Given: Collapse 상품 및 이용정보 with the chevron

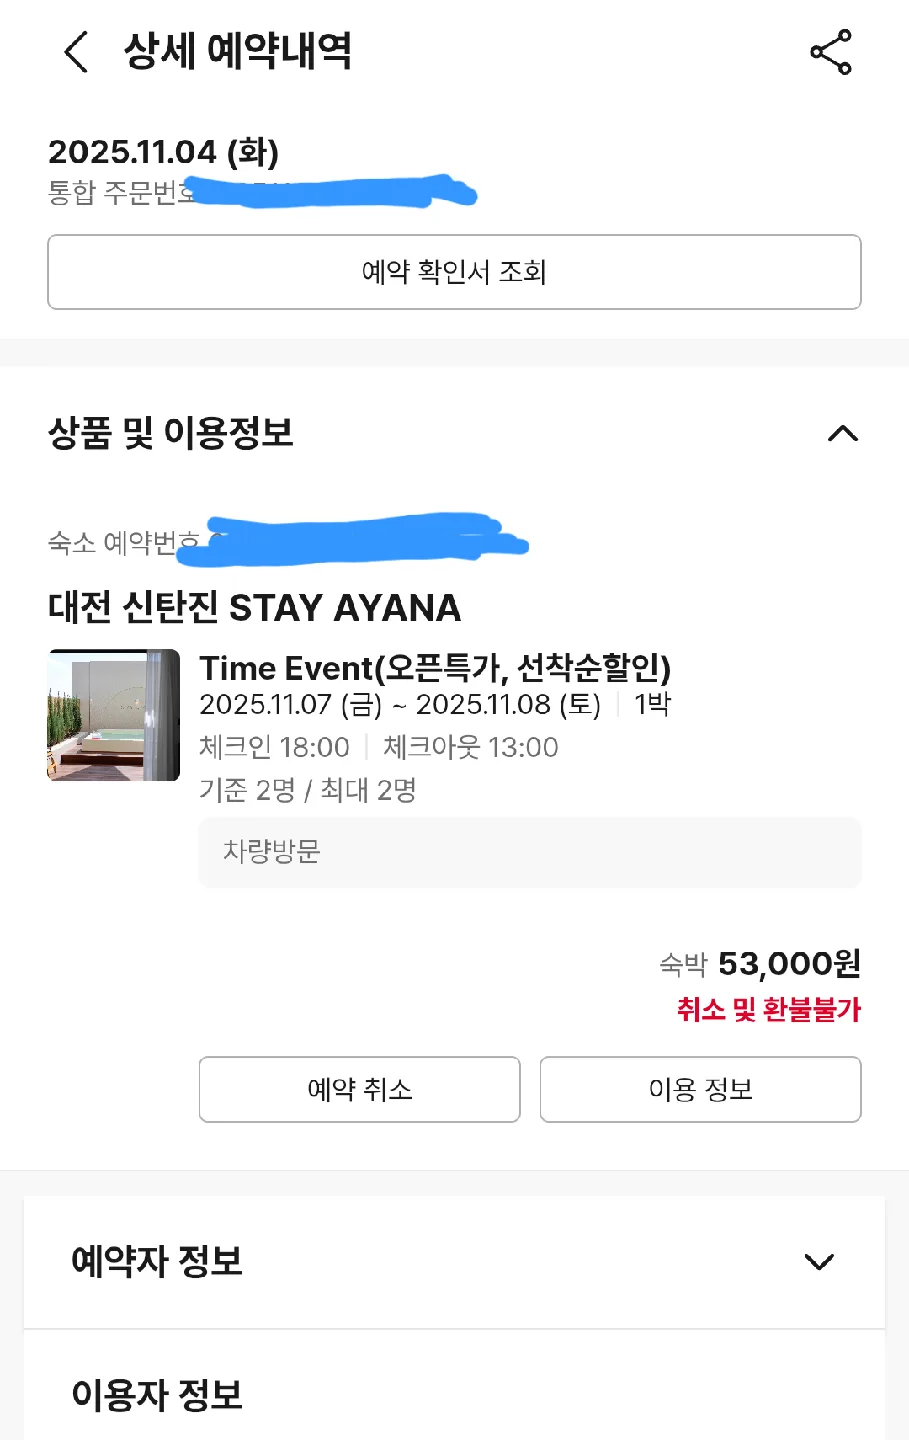Looking at the screenshot, I should (843, 433).
